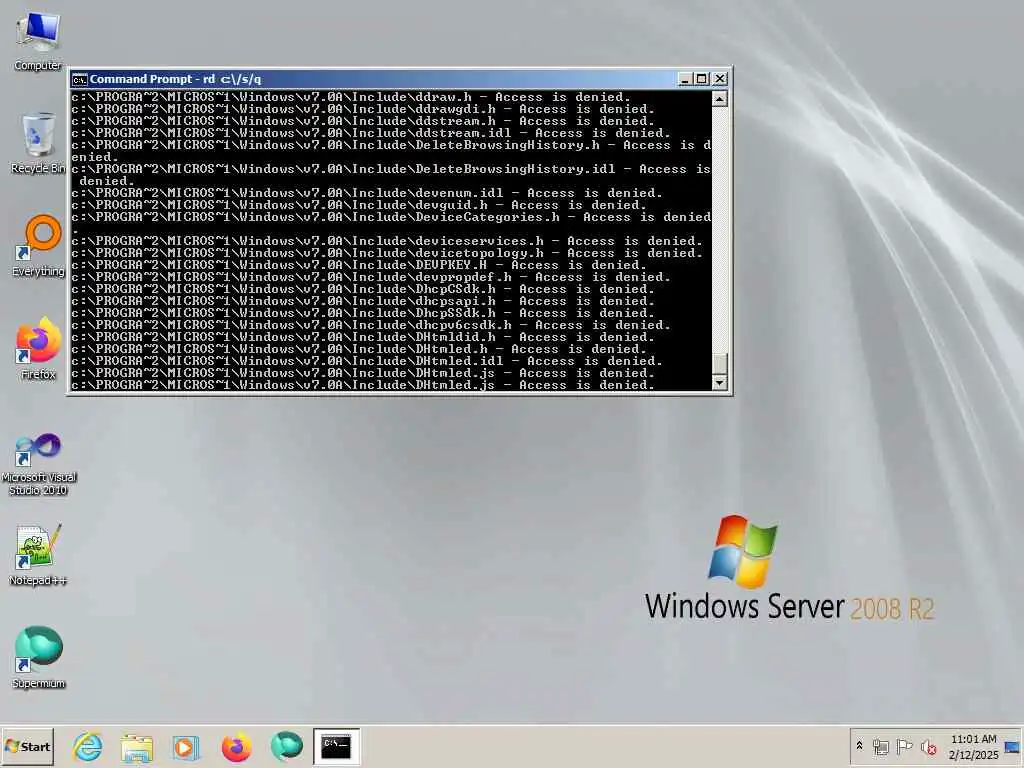
Task: Launch the Everything search shortcut
Action: coord(38,246)
